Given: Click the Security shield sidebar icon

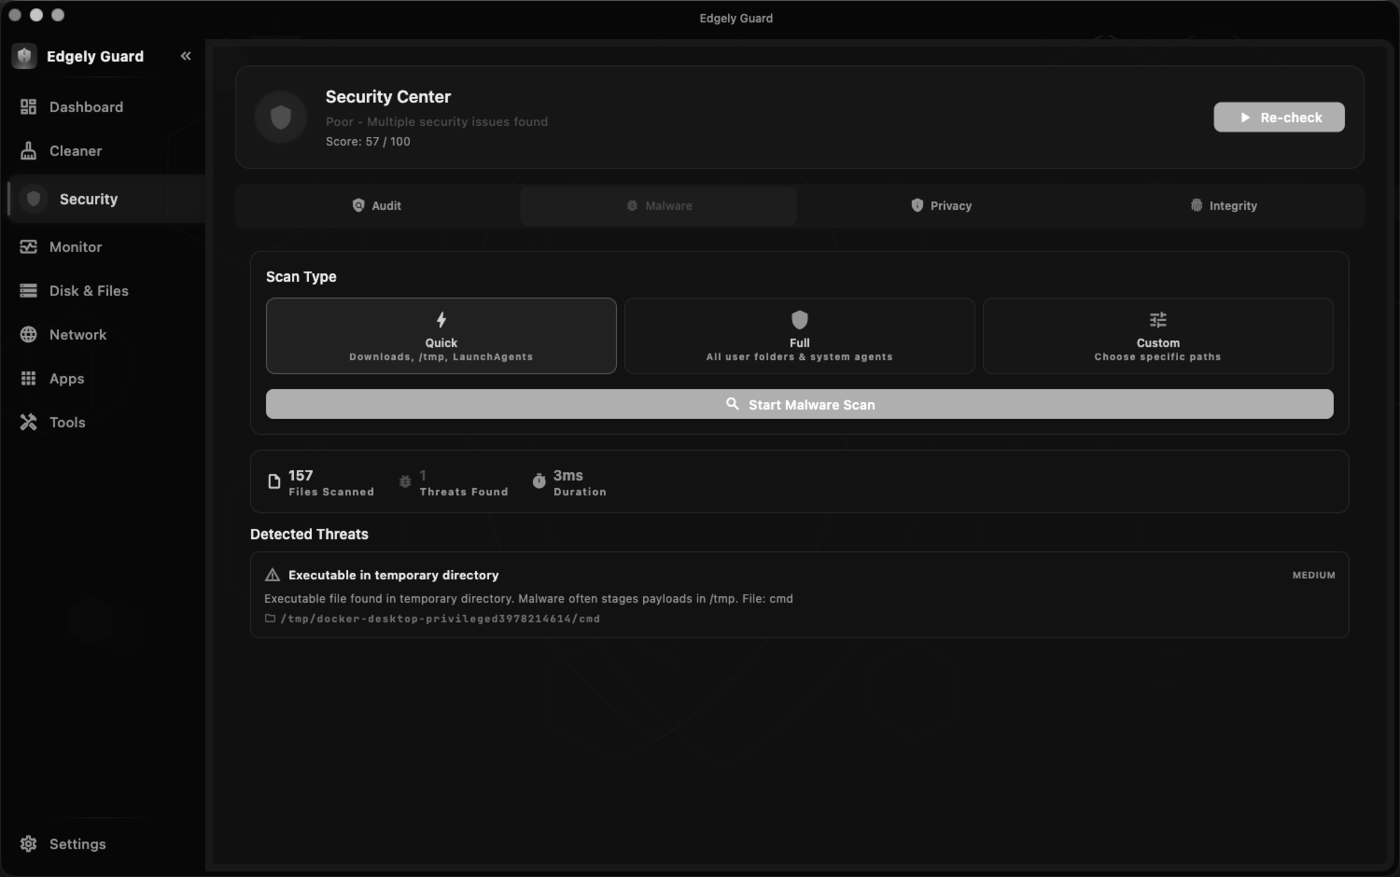Looking at the screenshot, I should (34, 199).
